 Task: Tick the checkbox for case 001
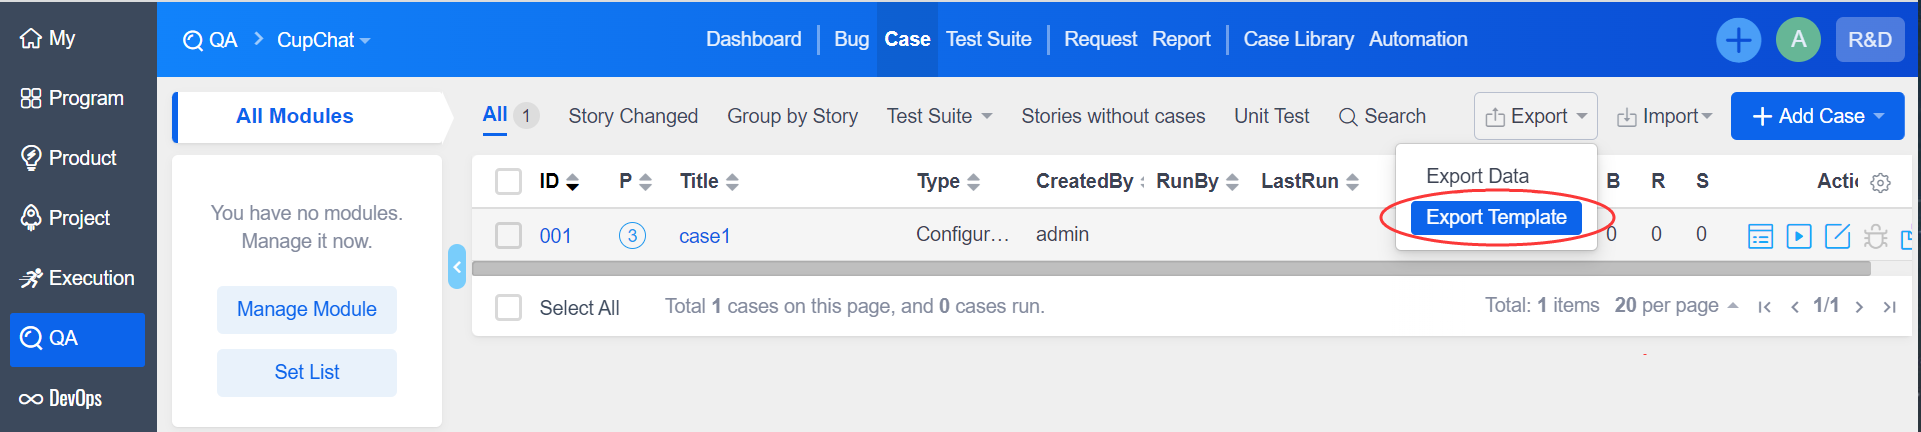pyautogui.click(x=509, y=236)
